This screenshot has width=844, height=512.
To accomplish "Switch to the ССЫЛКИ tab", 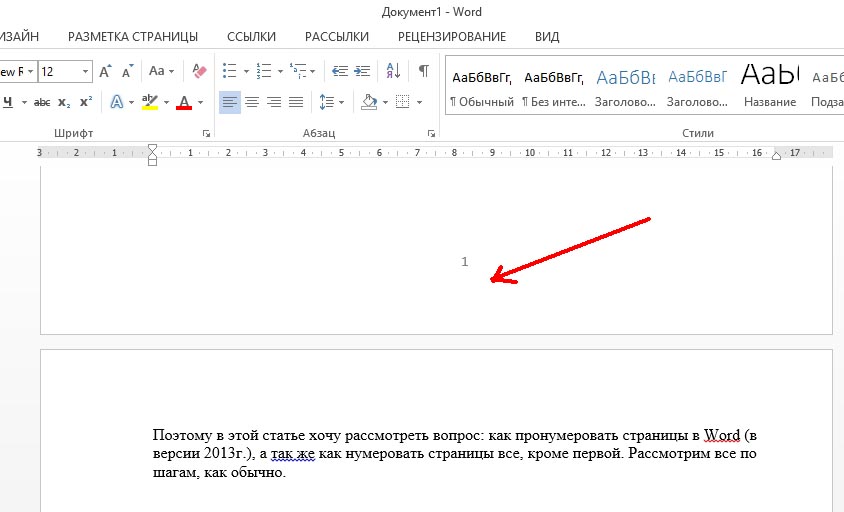I will coord(251,36).
